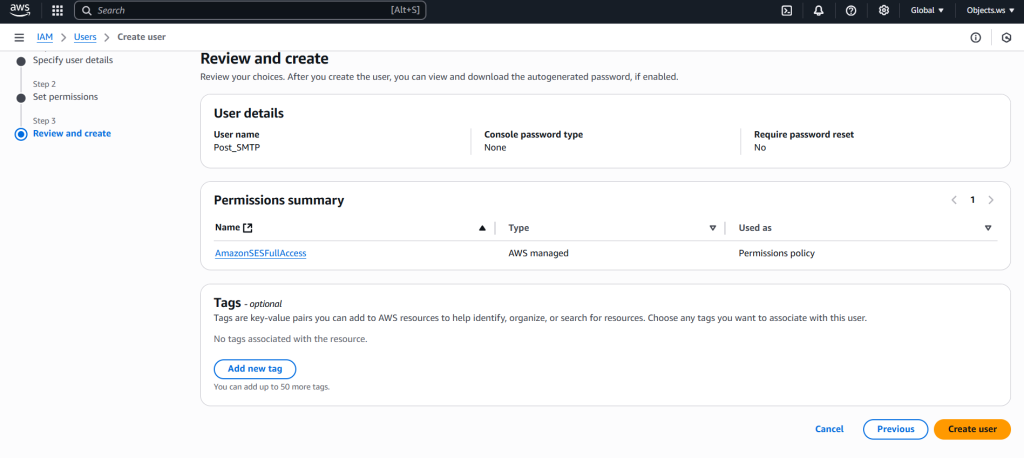
Task: Click the AWS logo home icon
Action: pos(21,11)
